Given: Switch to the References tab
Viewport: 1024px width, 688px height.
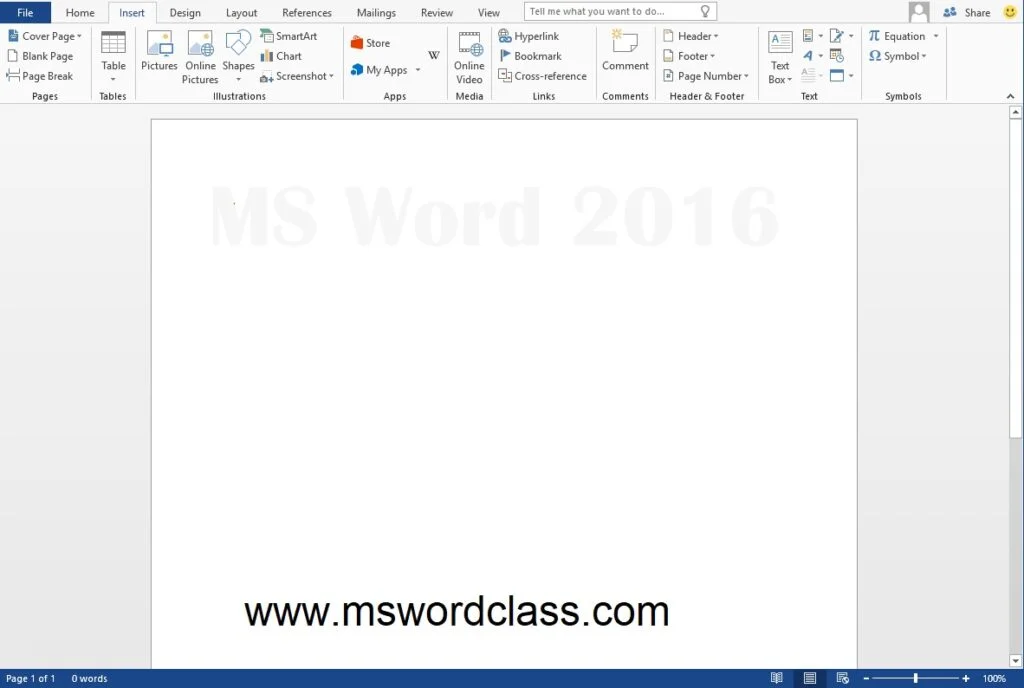Looking at the screenshot, I should coord(306,12).
